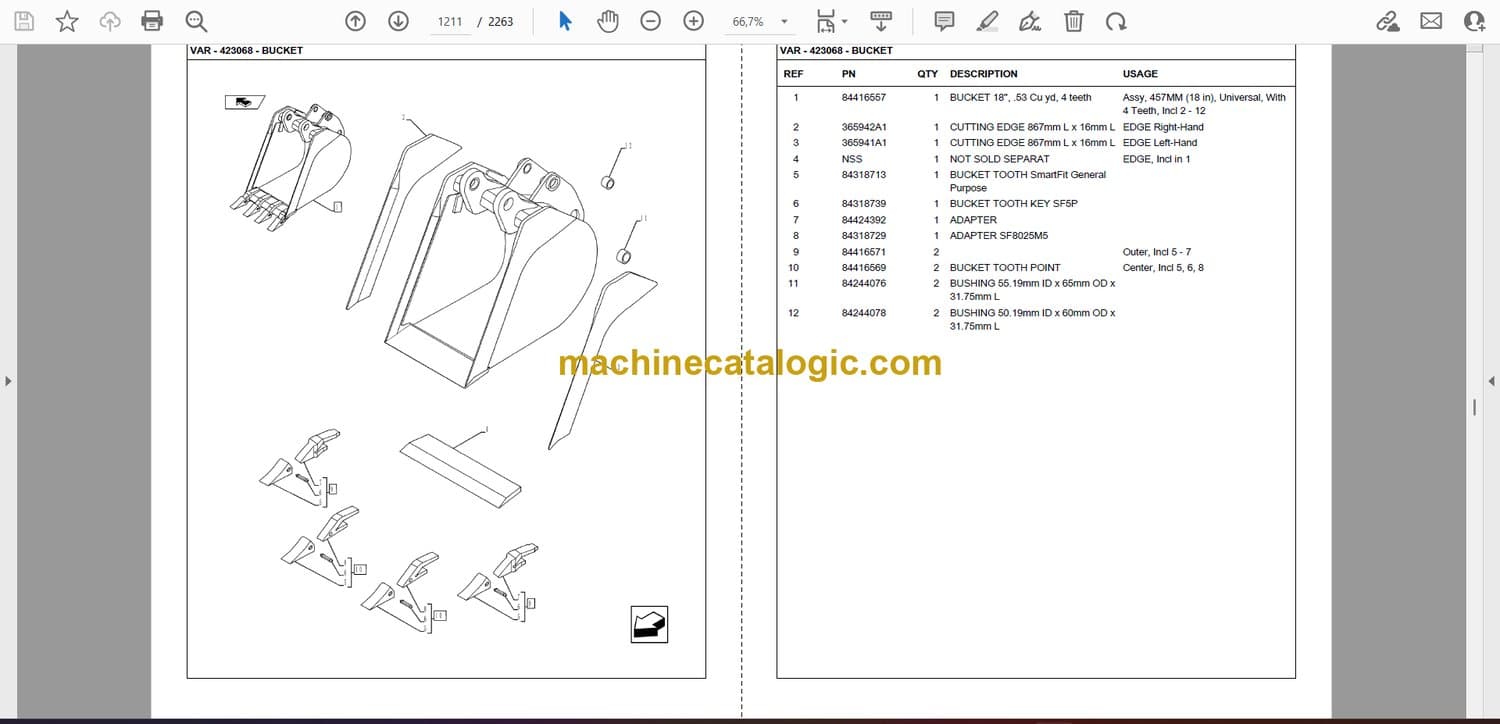Click the NSS part number entry
Viewport: 1500px width, 724px height.
click(x=852, y=159)
